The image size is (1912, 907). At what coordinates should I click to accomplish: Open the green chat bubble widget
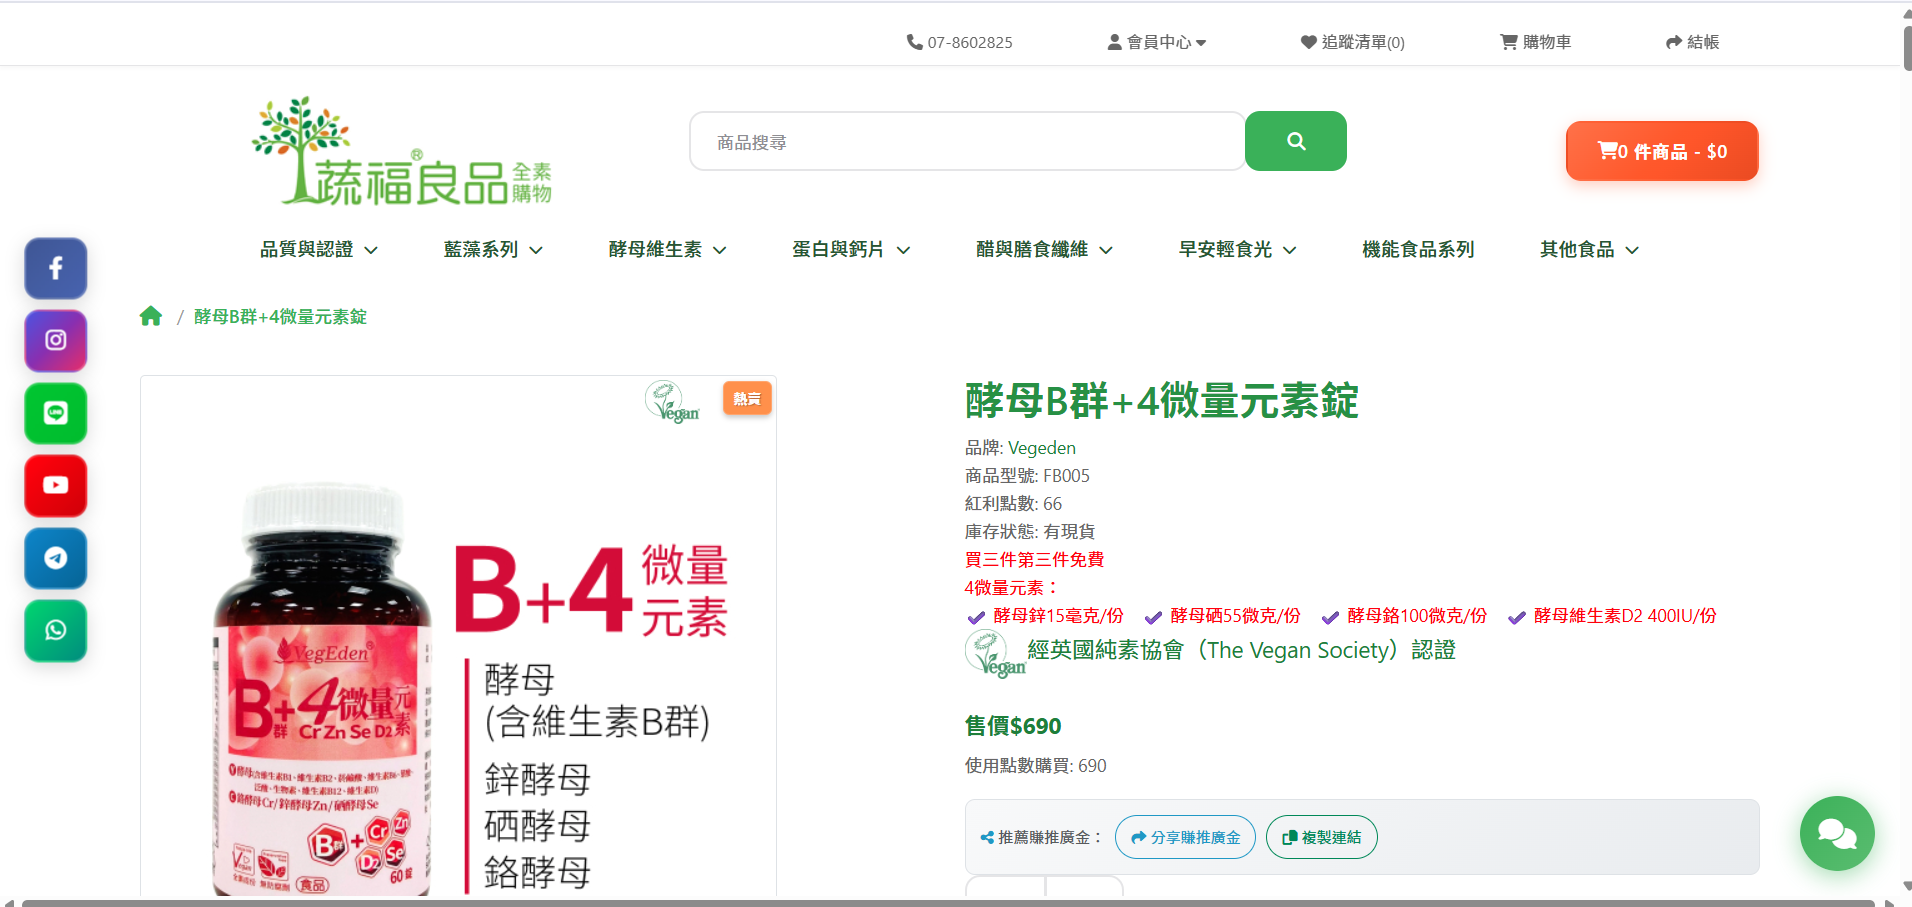point(1836,833)
